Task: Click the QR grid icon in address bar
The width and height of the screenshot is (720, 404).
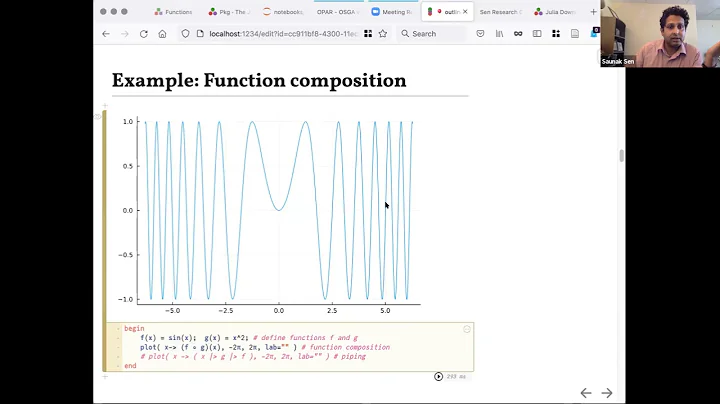Action: [368, 34]
